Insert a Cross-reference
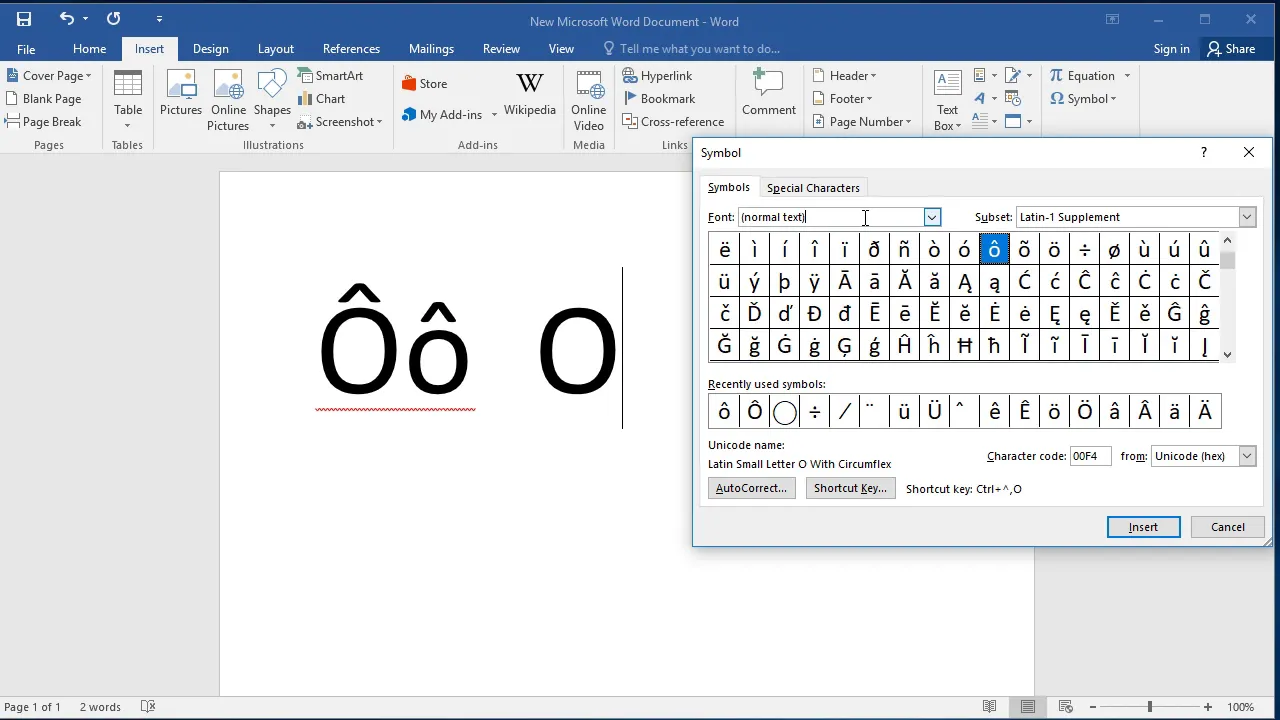 click(x=673, y=122)
